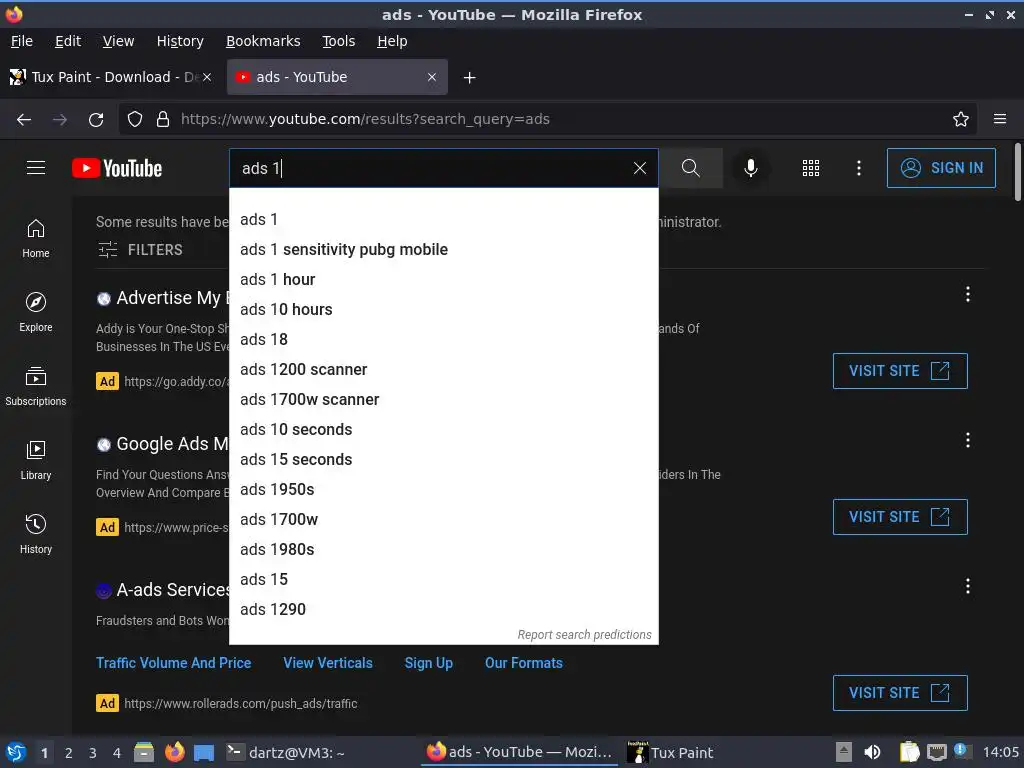Open options for Advertise My ad
Screen dimensions: 1024x768
967,295
